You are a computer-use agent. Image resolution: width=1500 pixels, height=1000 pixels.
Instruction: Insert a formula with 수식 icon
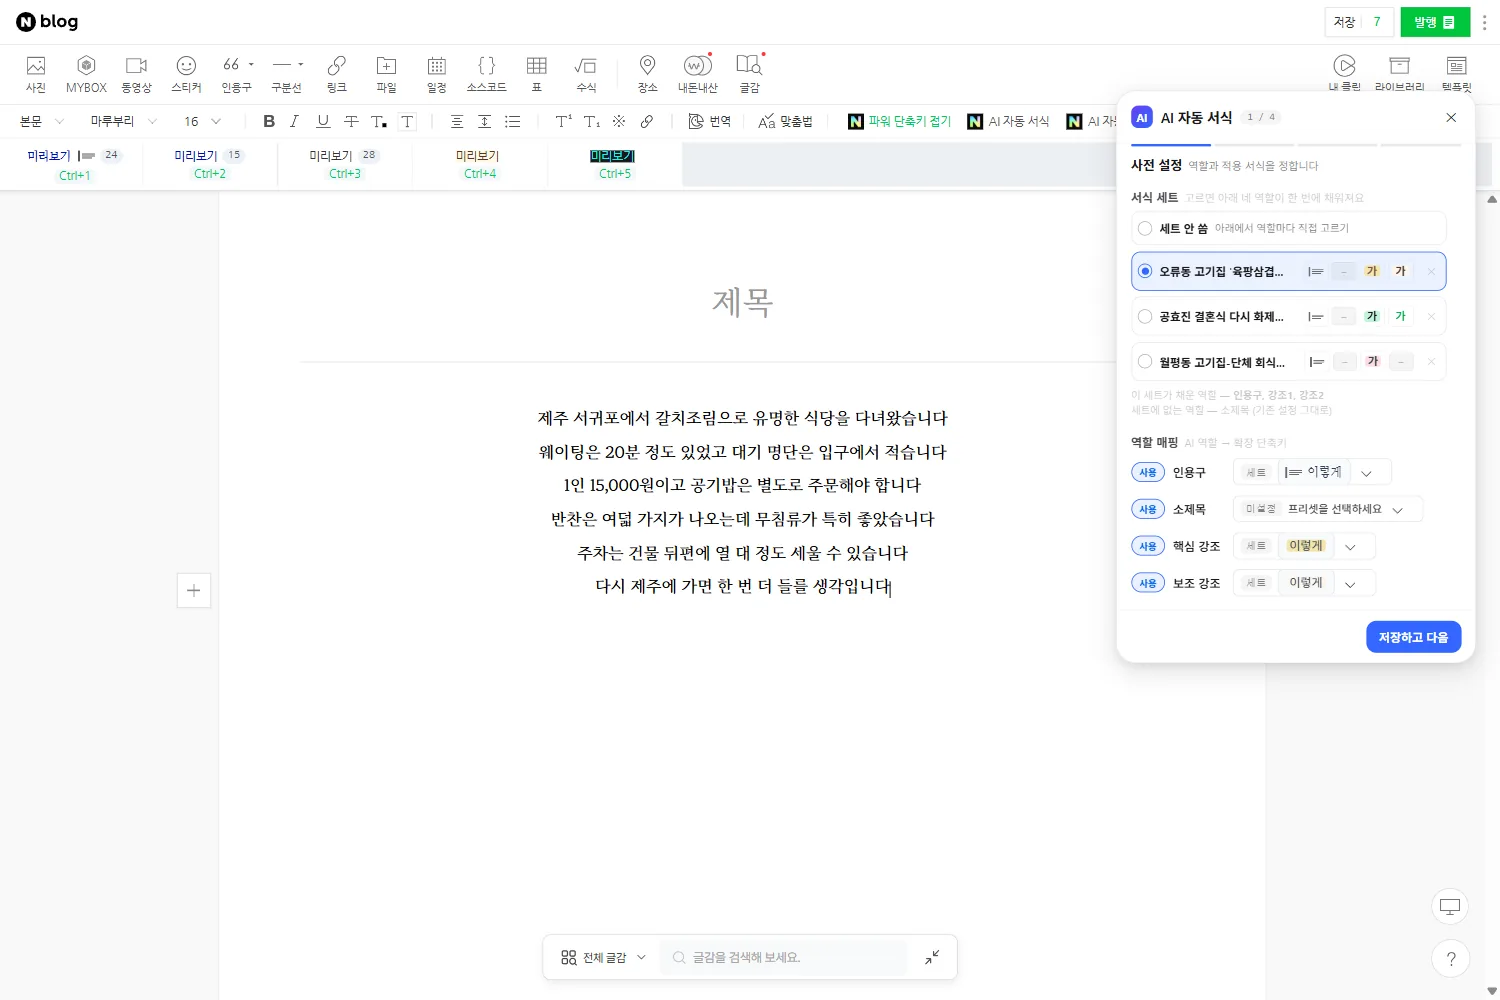[x=586, y=74]
